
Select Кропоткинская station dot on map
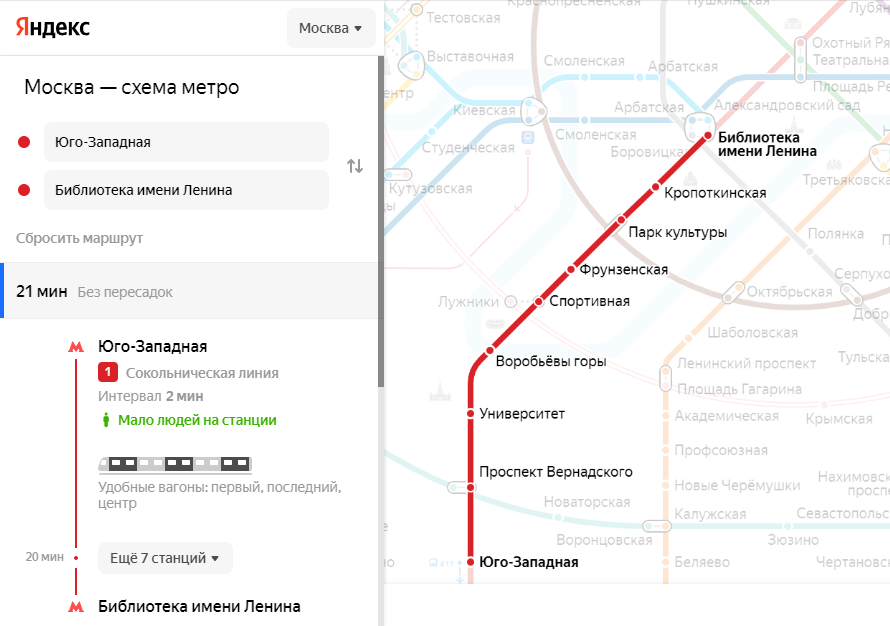click(x=656, y=187)
